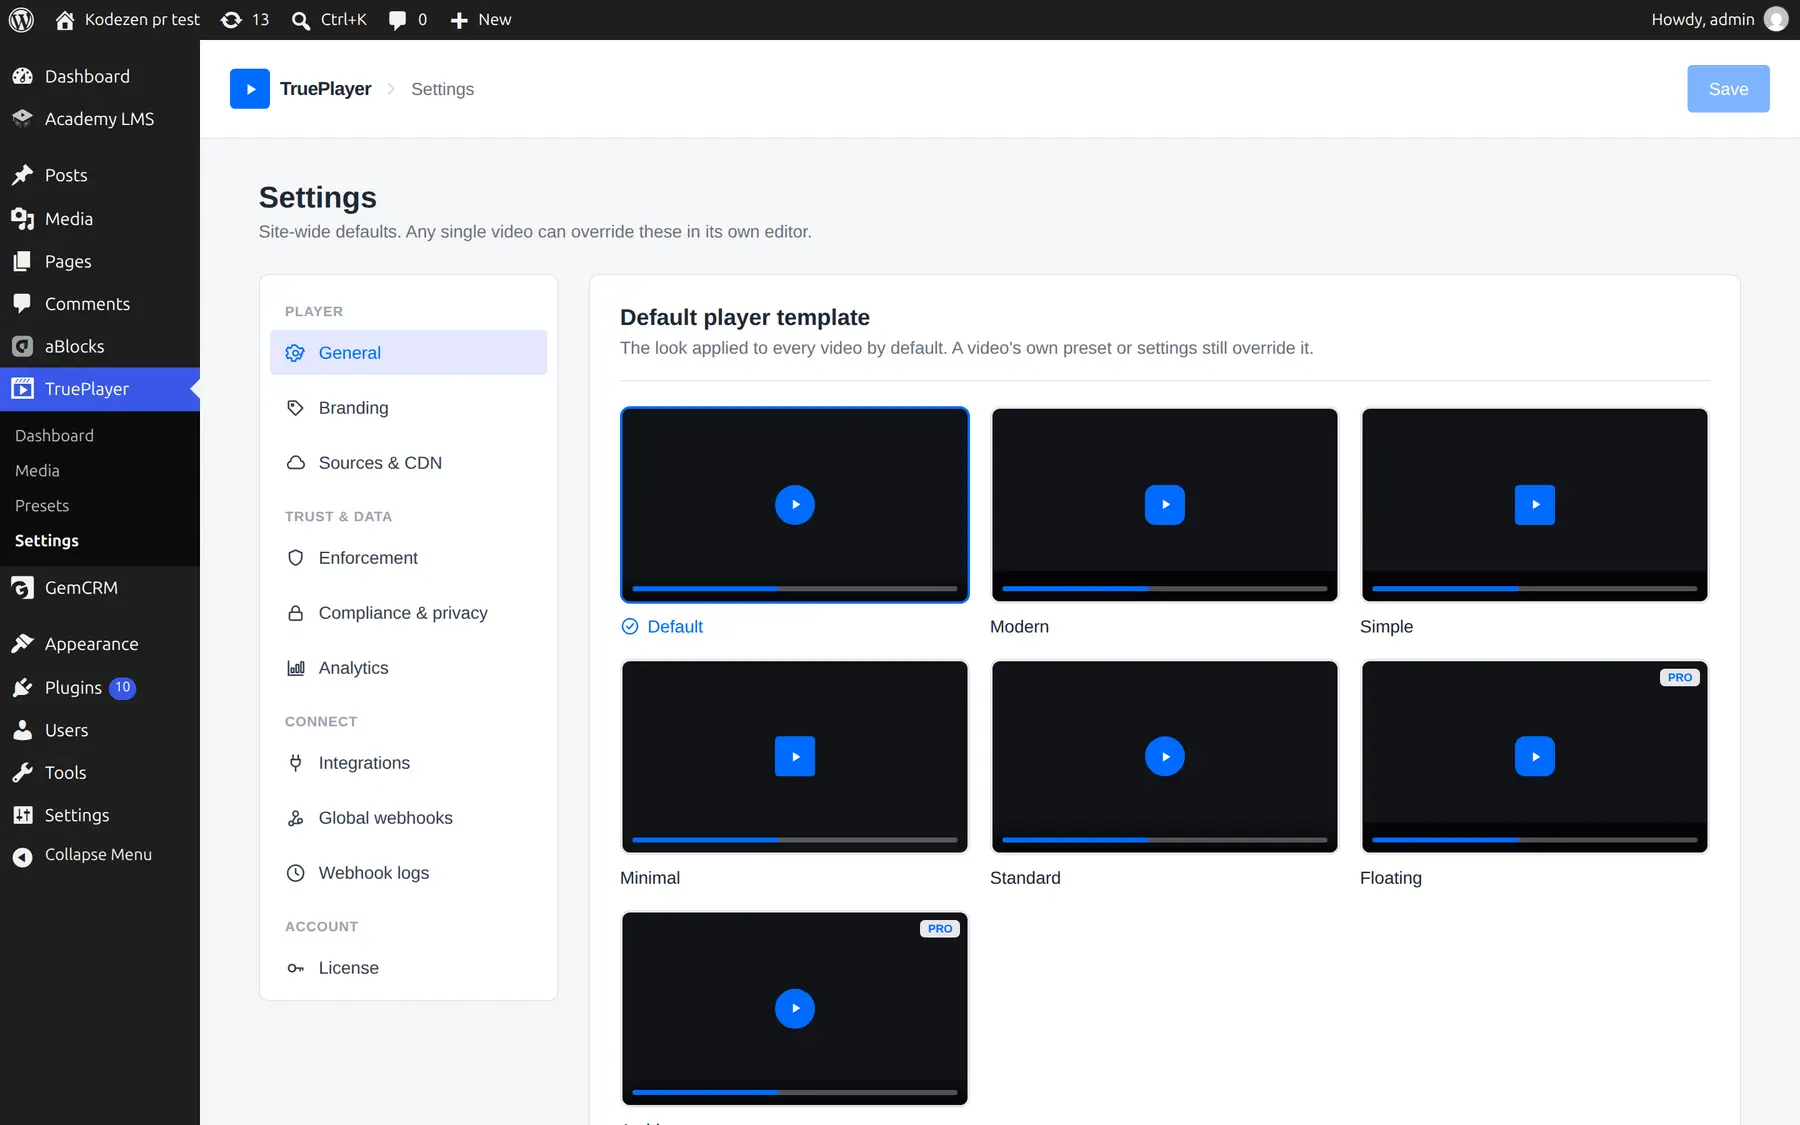Click the Appearance paintbrush icon
1800x1125 pixels.
point(22,645)
